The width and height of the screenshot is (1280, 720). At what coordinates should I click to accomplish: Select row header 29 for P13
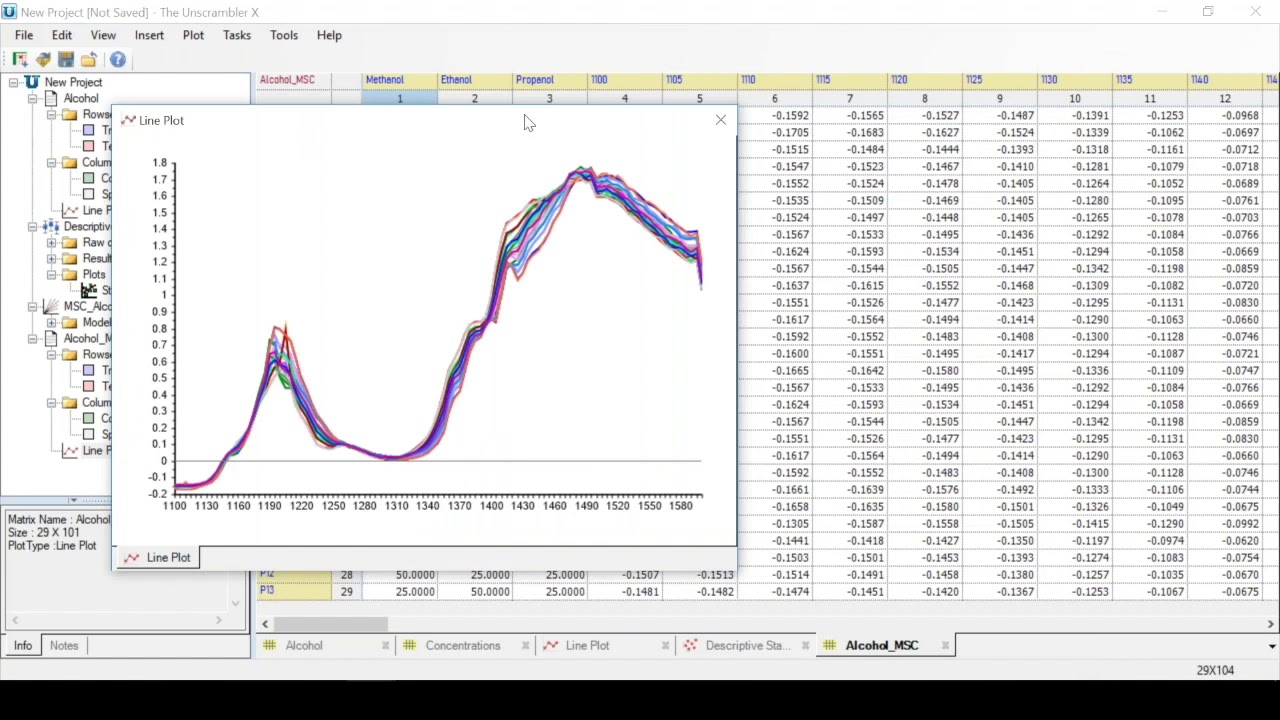click(x=346, y=592)
